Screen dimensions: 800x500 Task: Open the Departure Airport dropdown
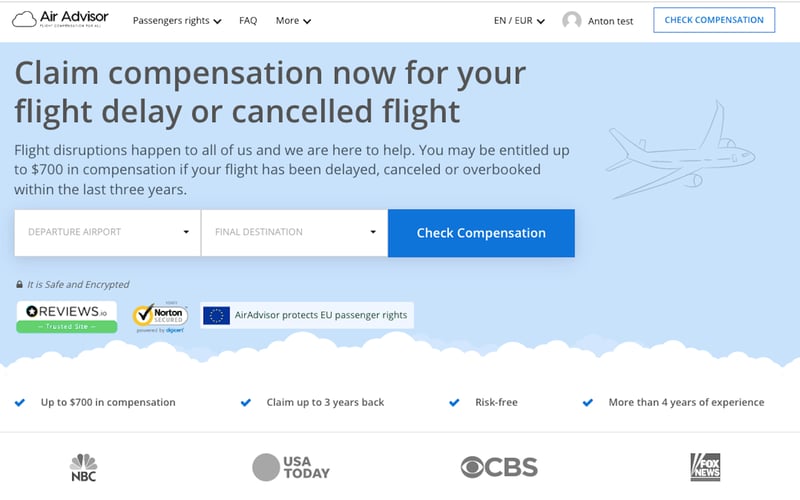click(x=108, y=232)
